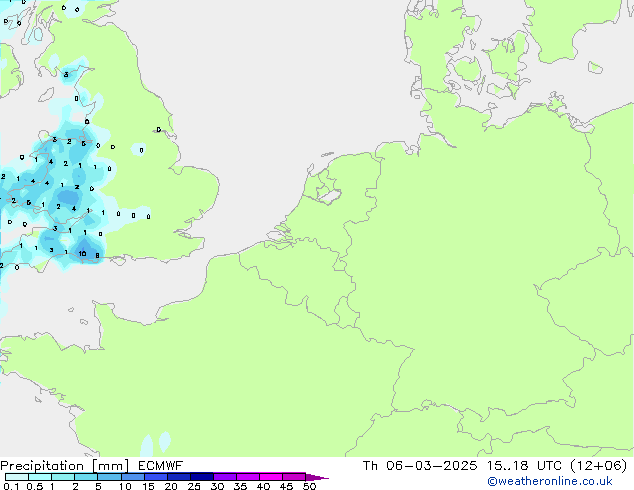This screenshot has height=490, width=634.
Task: Select the 2–5 mm legend color swatch
Action: (x=86, y=477)
